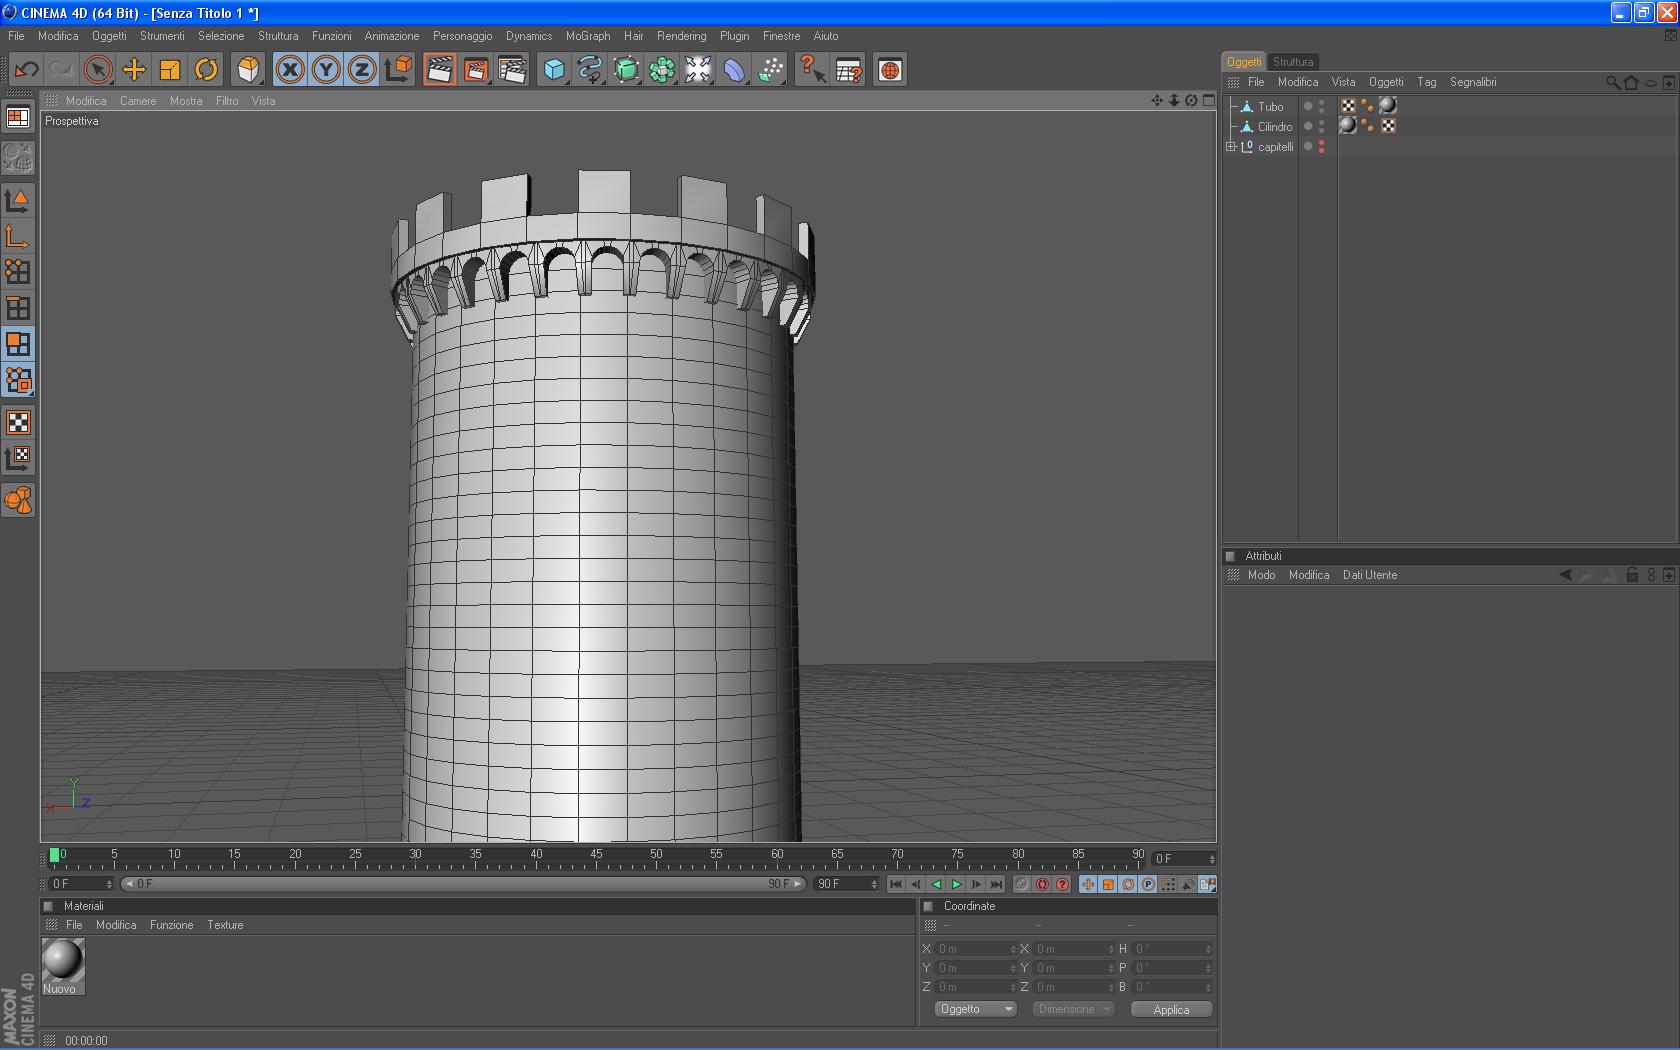Screen dimensions: 1680x1050
Task: Open the Render Settings icon
Action: 512,70
